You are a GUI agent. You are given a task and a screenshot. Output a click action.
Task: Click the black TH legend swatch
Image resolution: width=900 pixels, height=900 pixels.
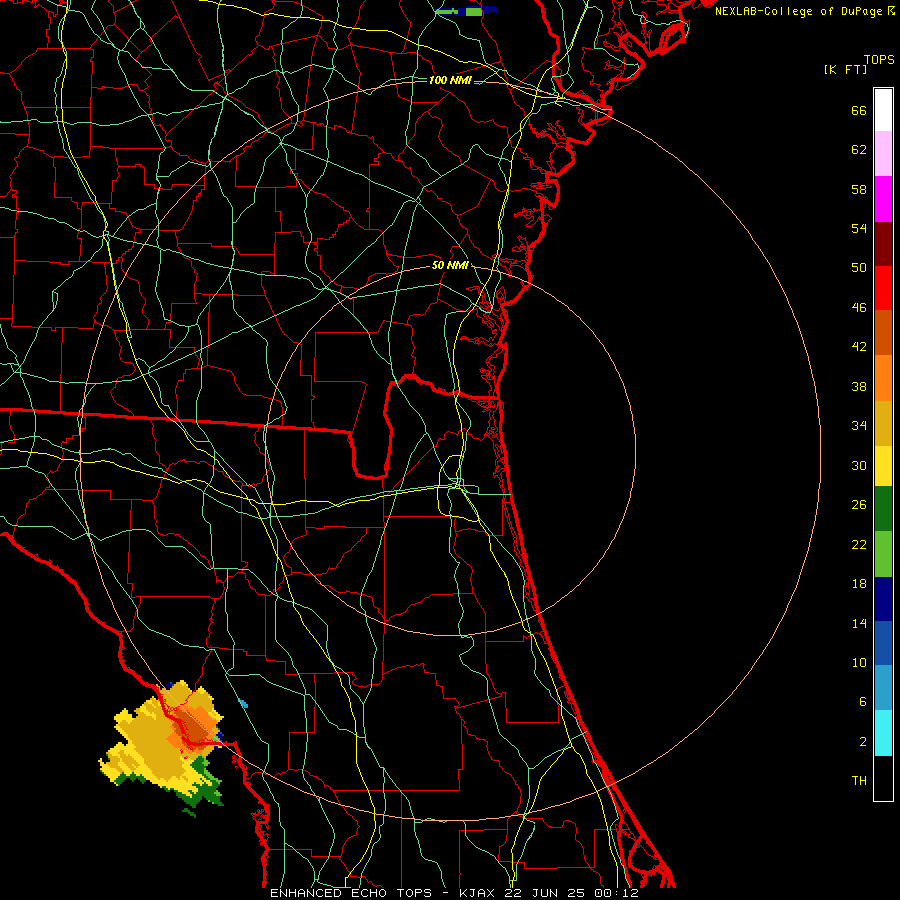tap(883, 778)
